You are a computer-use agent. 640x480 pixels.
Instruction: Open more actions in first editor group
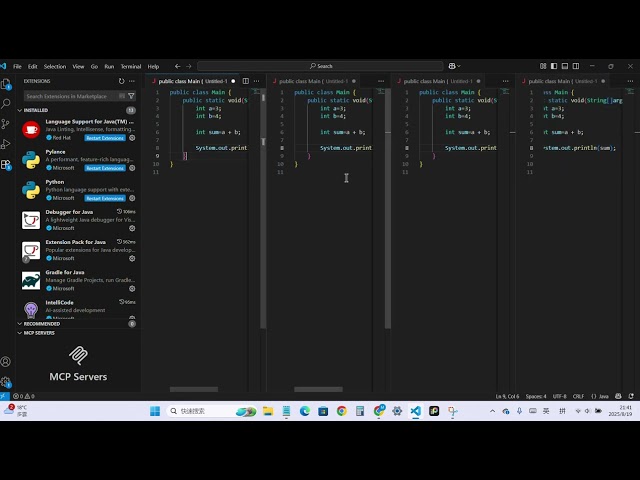point(256,81)
